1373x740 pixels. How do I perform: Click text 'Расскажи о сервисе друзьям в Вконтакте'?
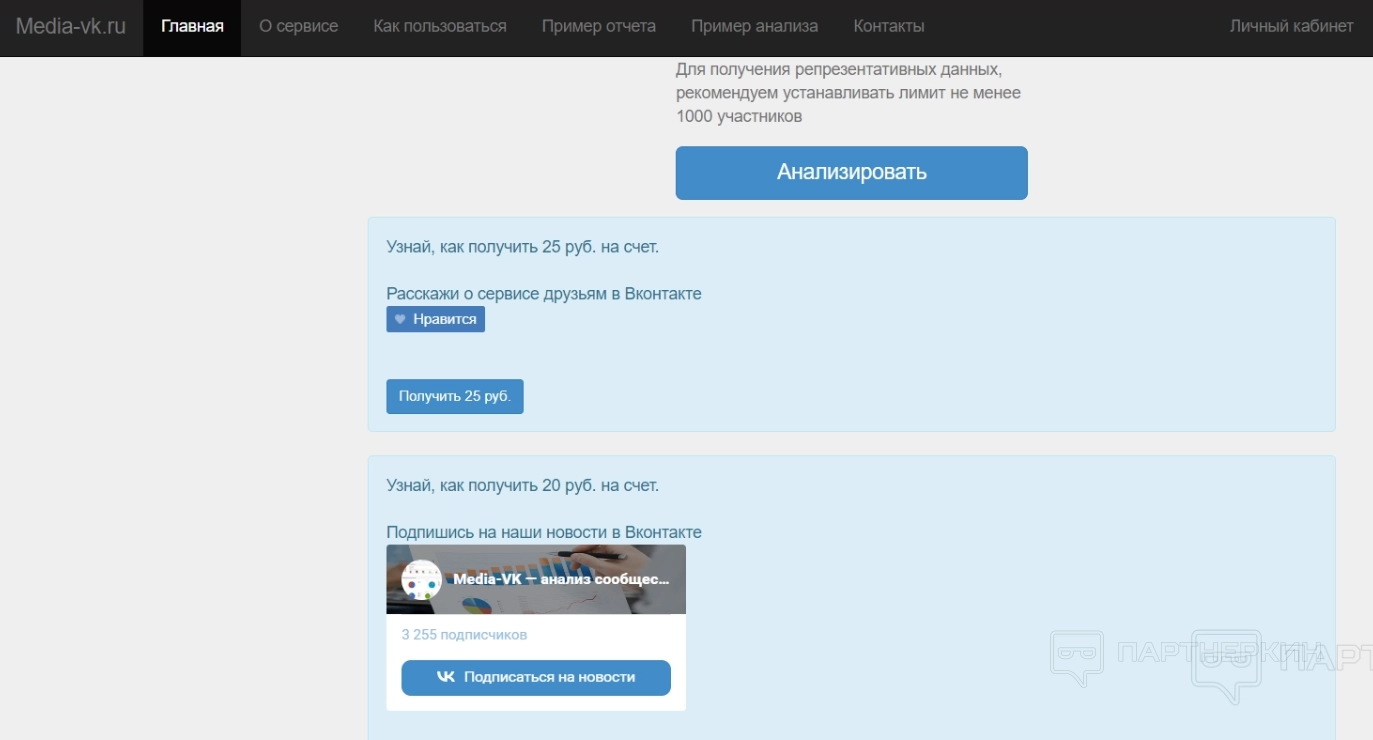click(544, 294)
